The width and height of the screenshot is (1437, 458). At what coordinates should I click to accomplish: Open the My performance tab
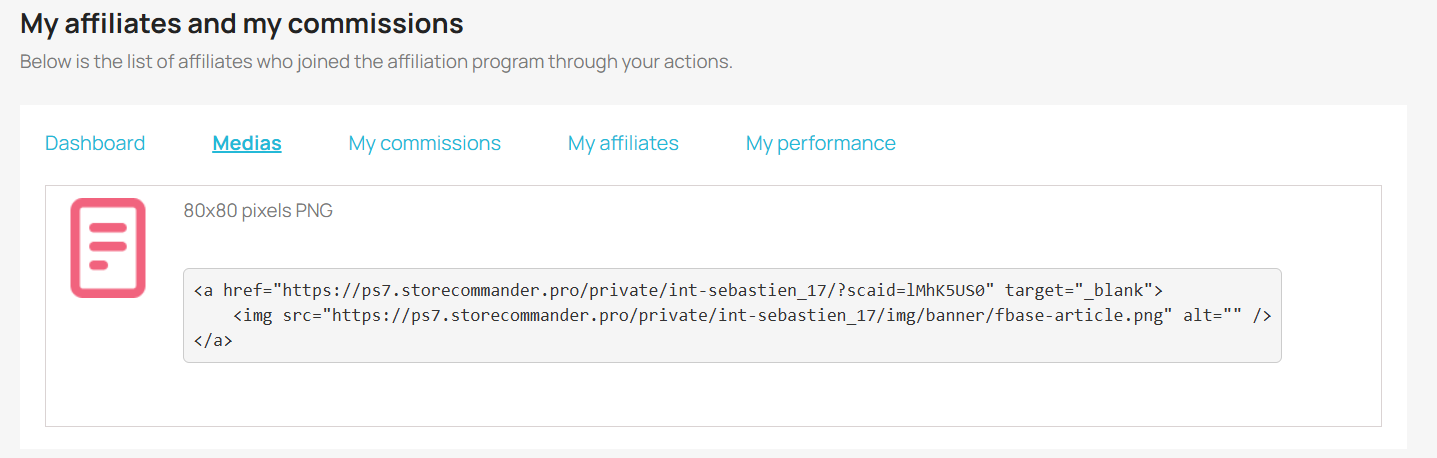pos(821,143)
